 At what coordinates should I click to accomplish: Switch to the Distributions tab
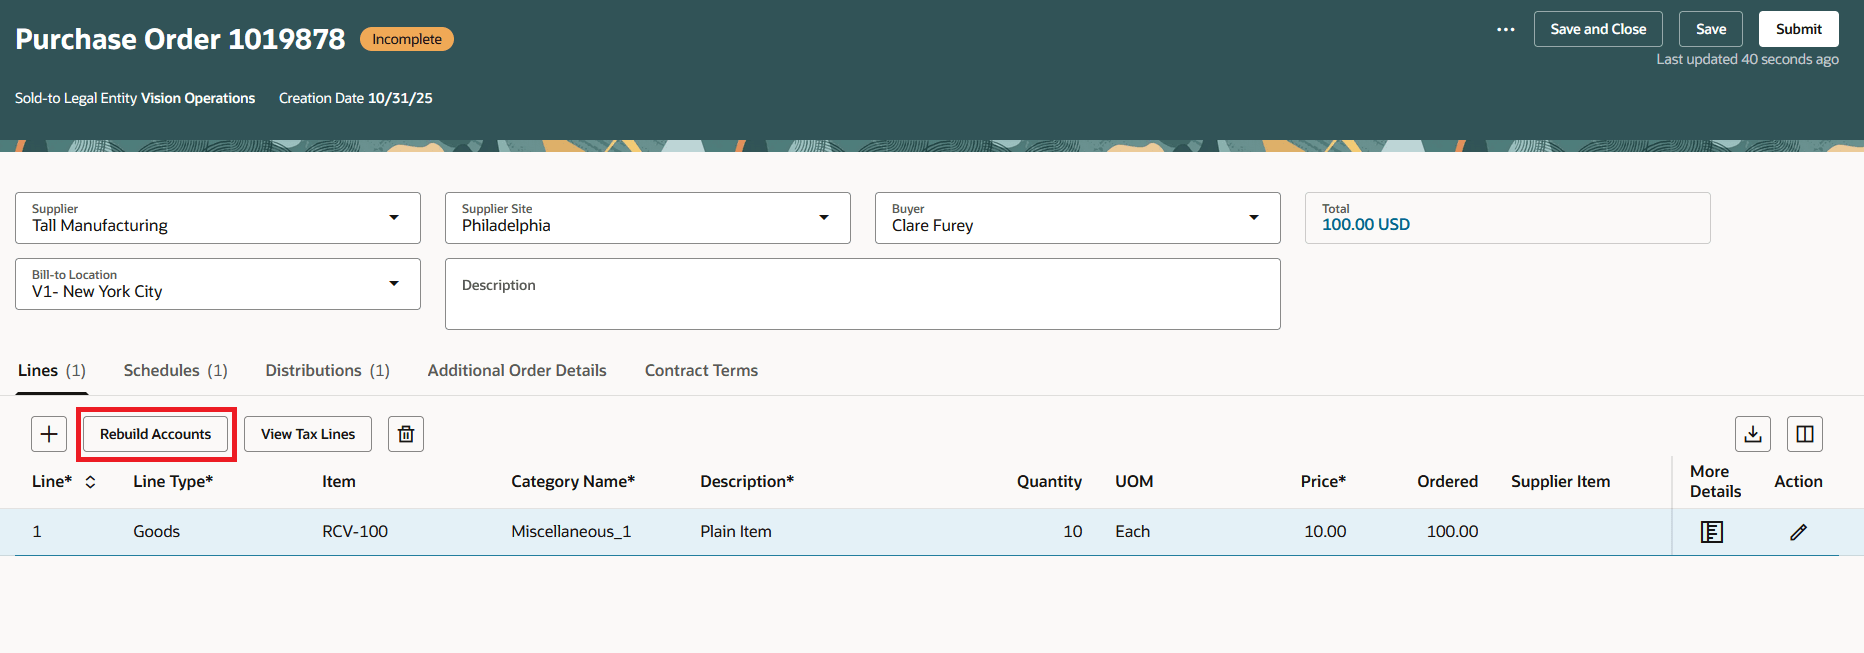328,371
